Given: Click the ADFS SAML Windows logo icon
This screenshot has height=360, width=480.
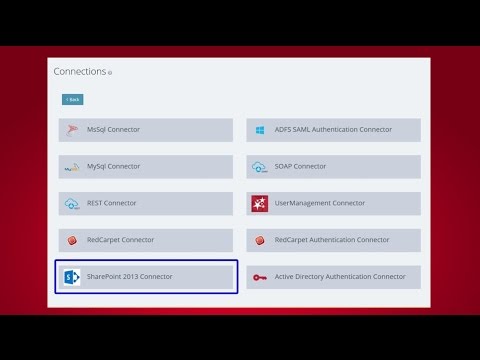Looking at the screenshot, I should [260, 130].
